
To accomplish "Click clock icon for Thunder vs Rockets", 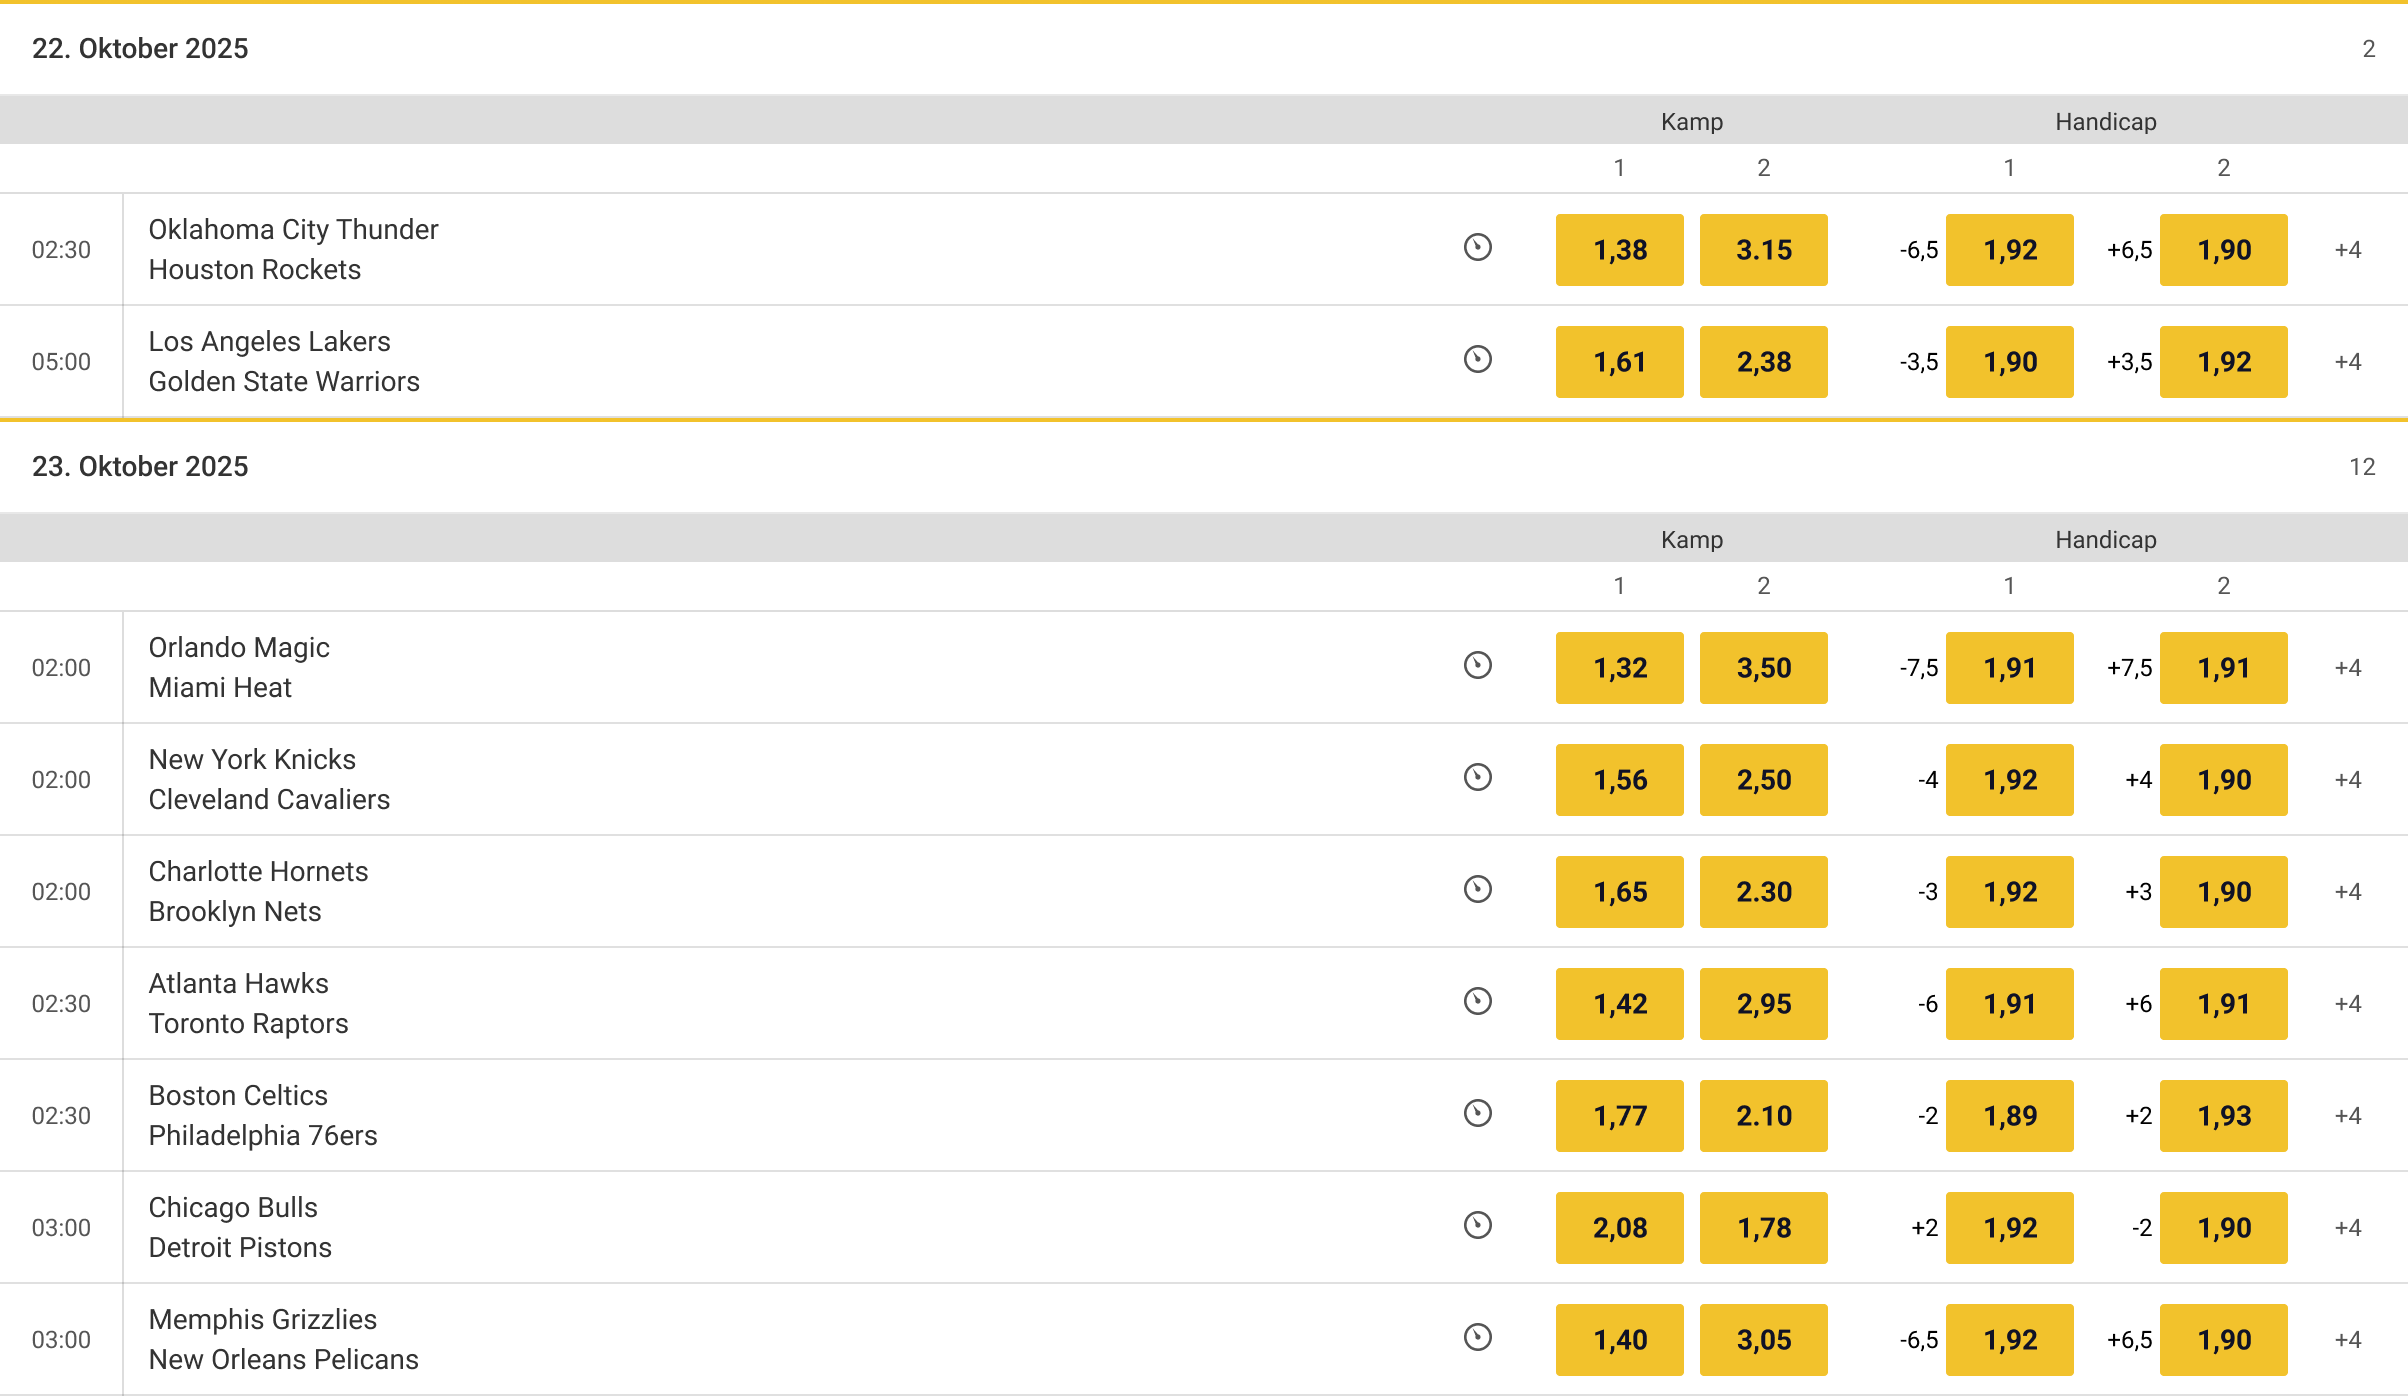I will tap(1477, 248).
